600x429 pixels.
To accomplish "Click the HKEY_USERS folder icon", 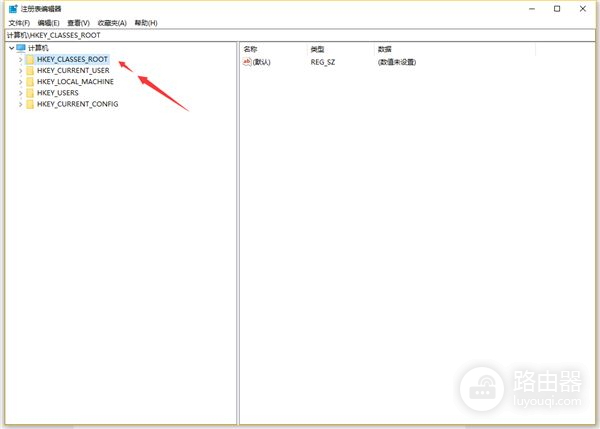I will 30,93.
